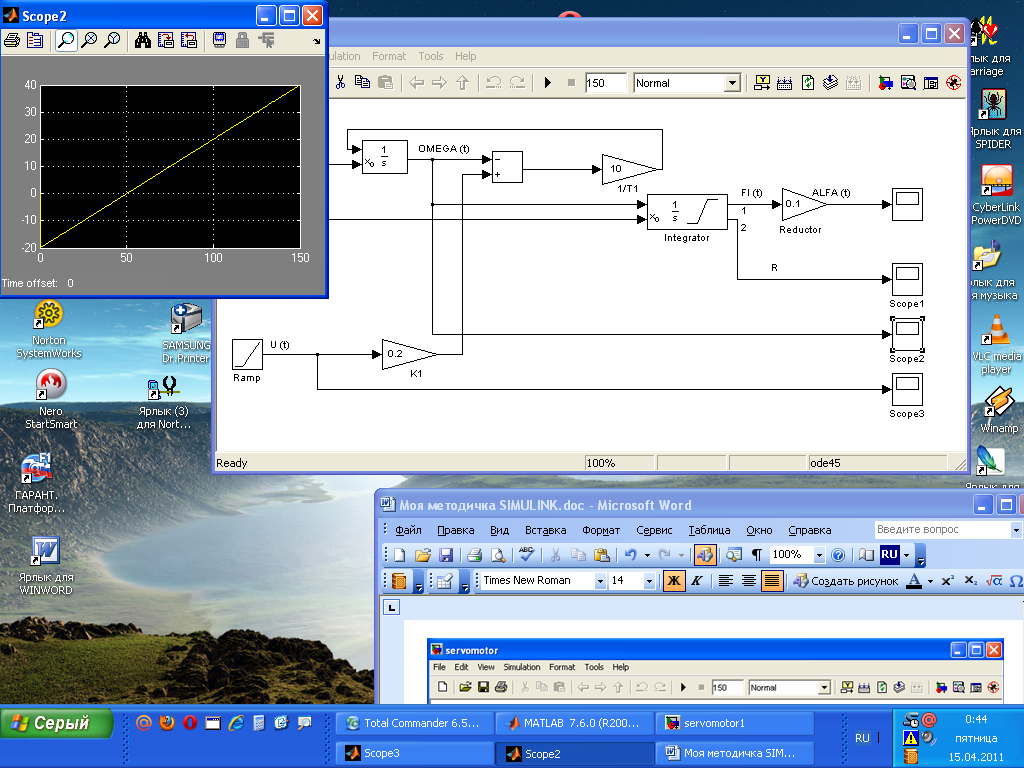Select Scope2 Zoom Y-axis tool

(x=112, y=40)
